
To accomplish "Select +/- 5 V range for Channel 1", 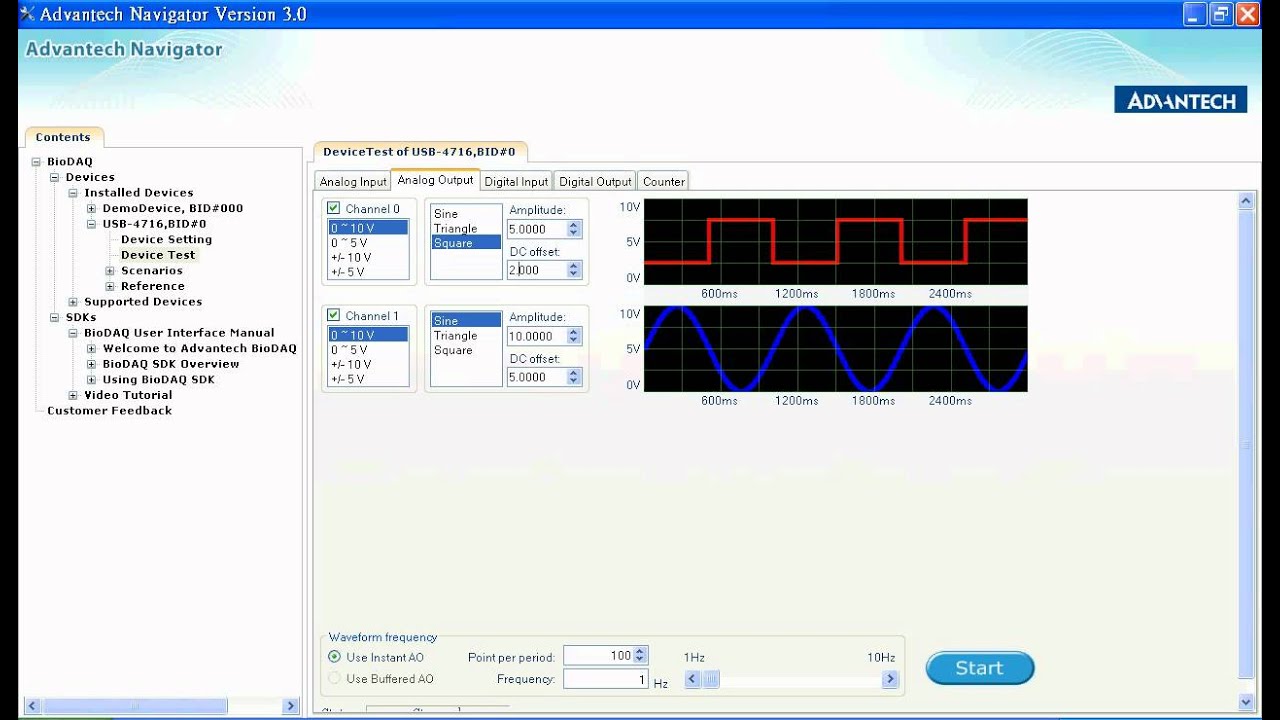I will (368, 379).
